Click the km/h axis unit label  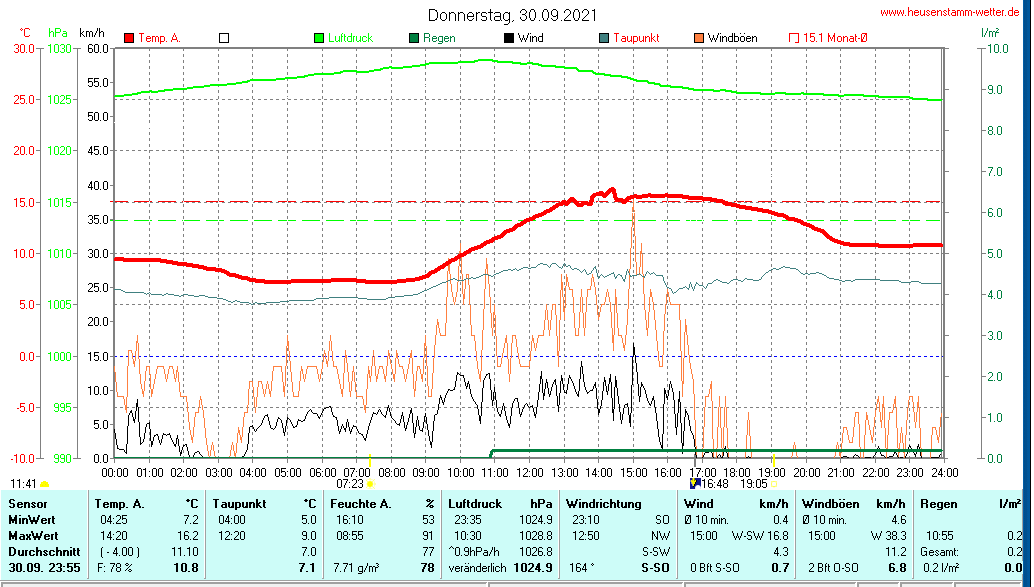92,33
